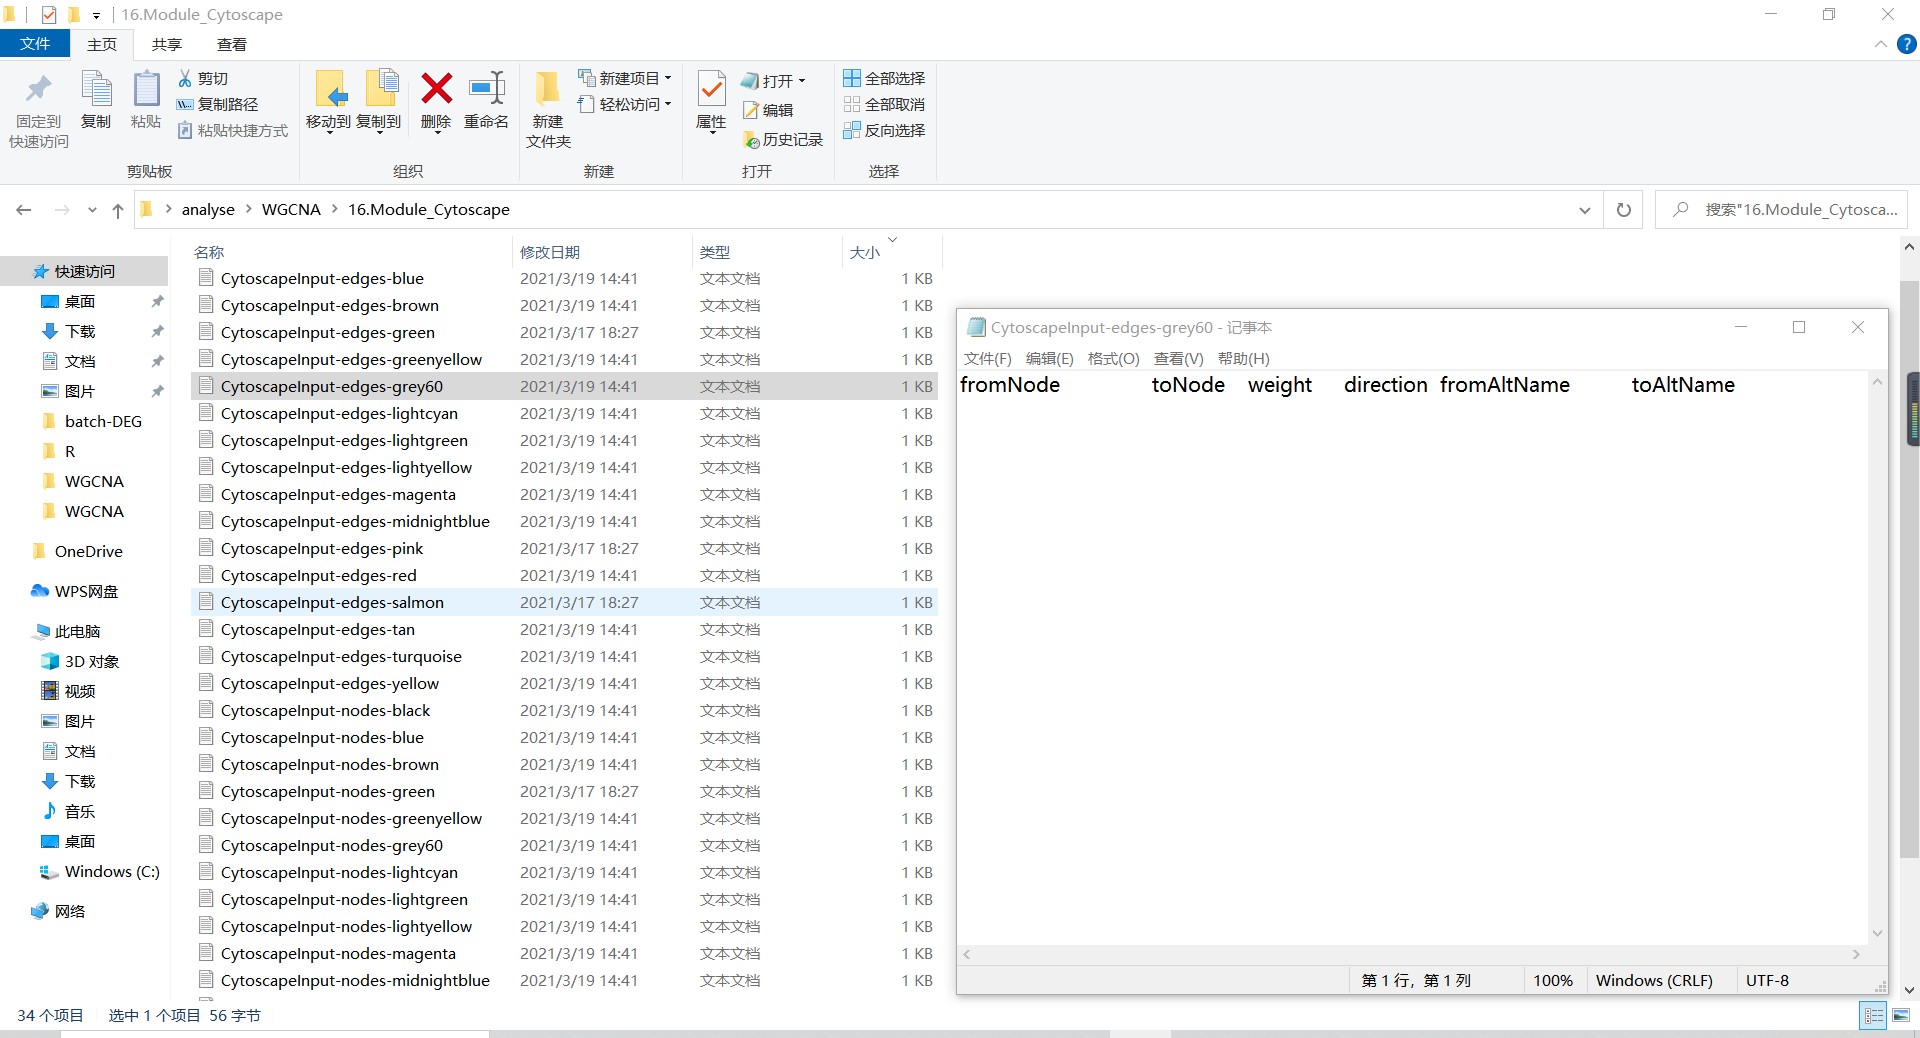The height and width of the screenshot is (1038, 1920).
Task: Click Invert selection in the ribbon
Action: coord(884,130)
